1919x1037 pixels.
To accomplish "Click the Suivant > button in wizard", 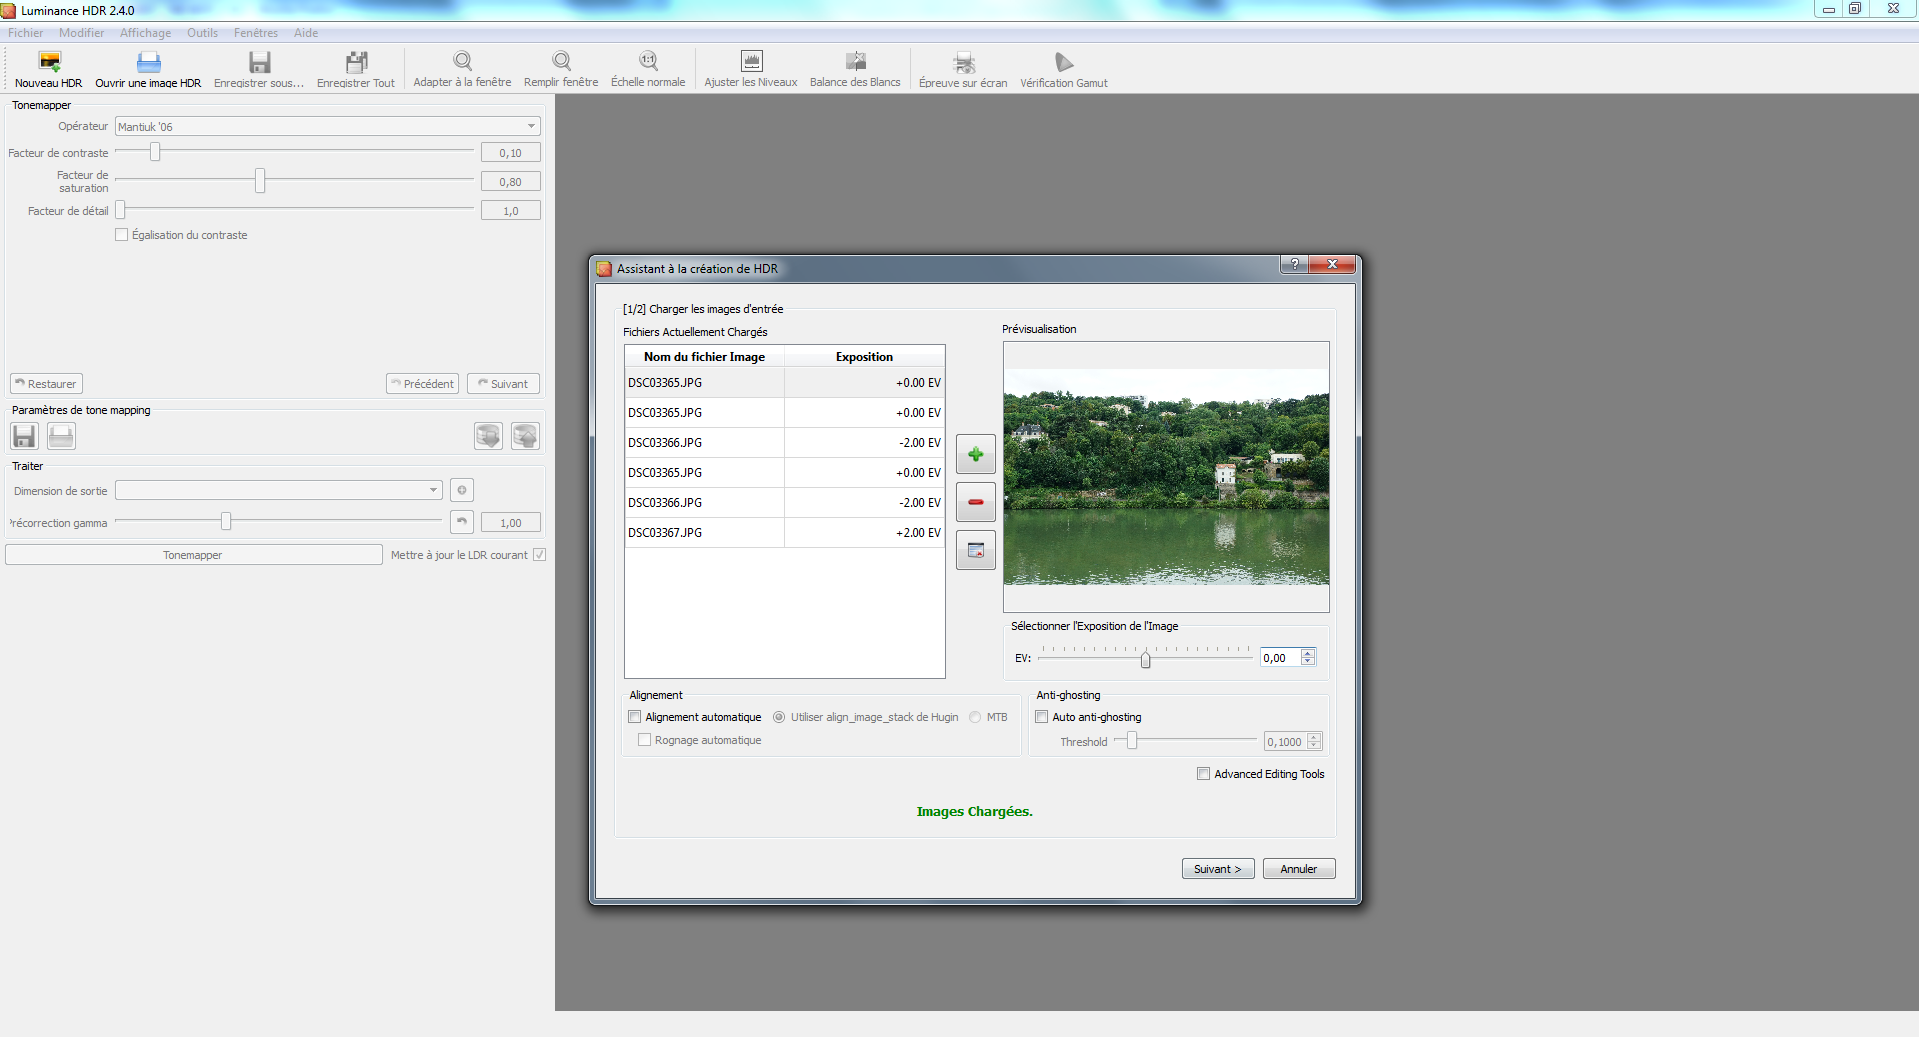I will 1217,869.
